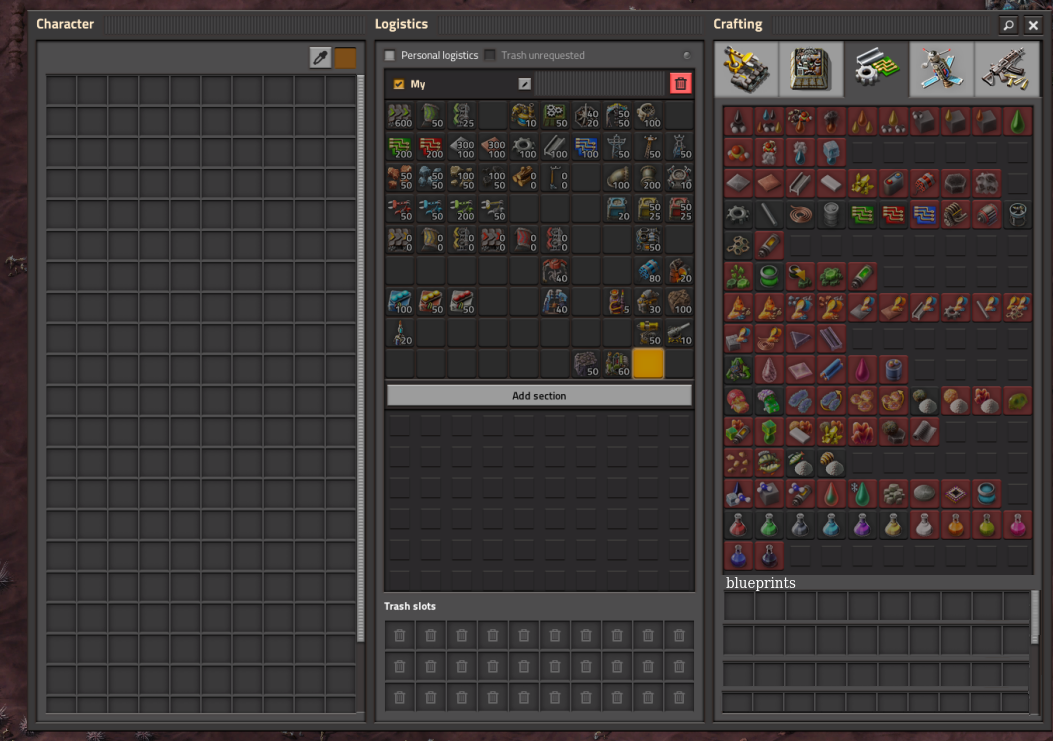The width and height of the screenshot is (1053, 741).
Task: Open the Production crafting category tab
Action: (811, 69)
